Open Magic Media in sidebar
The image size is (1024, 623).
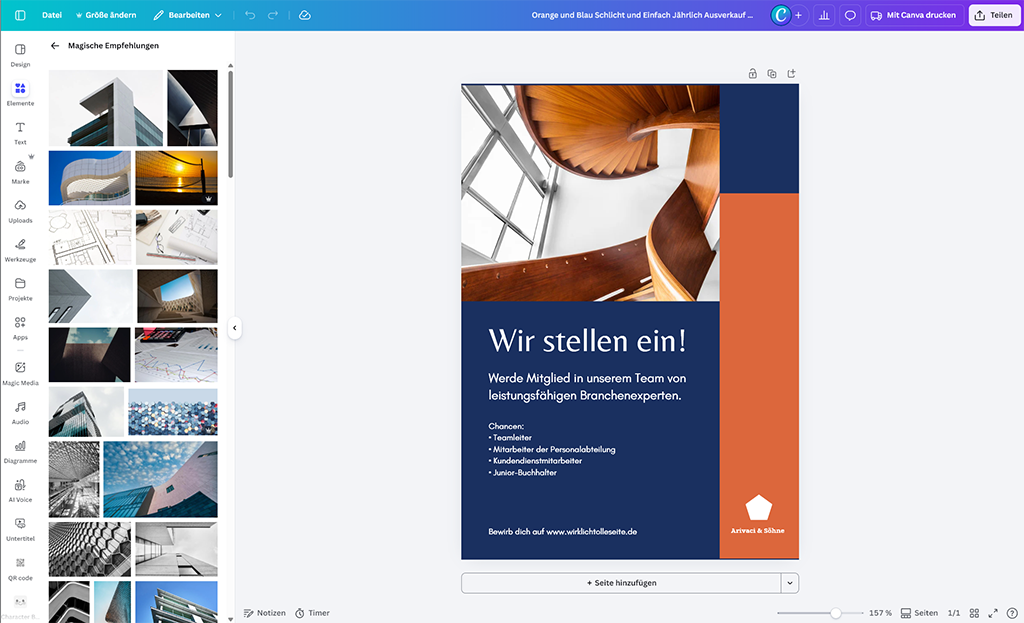[20, 374]
